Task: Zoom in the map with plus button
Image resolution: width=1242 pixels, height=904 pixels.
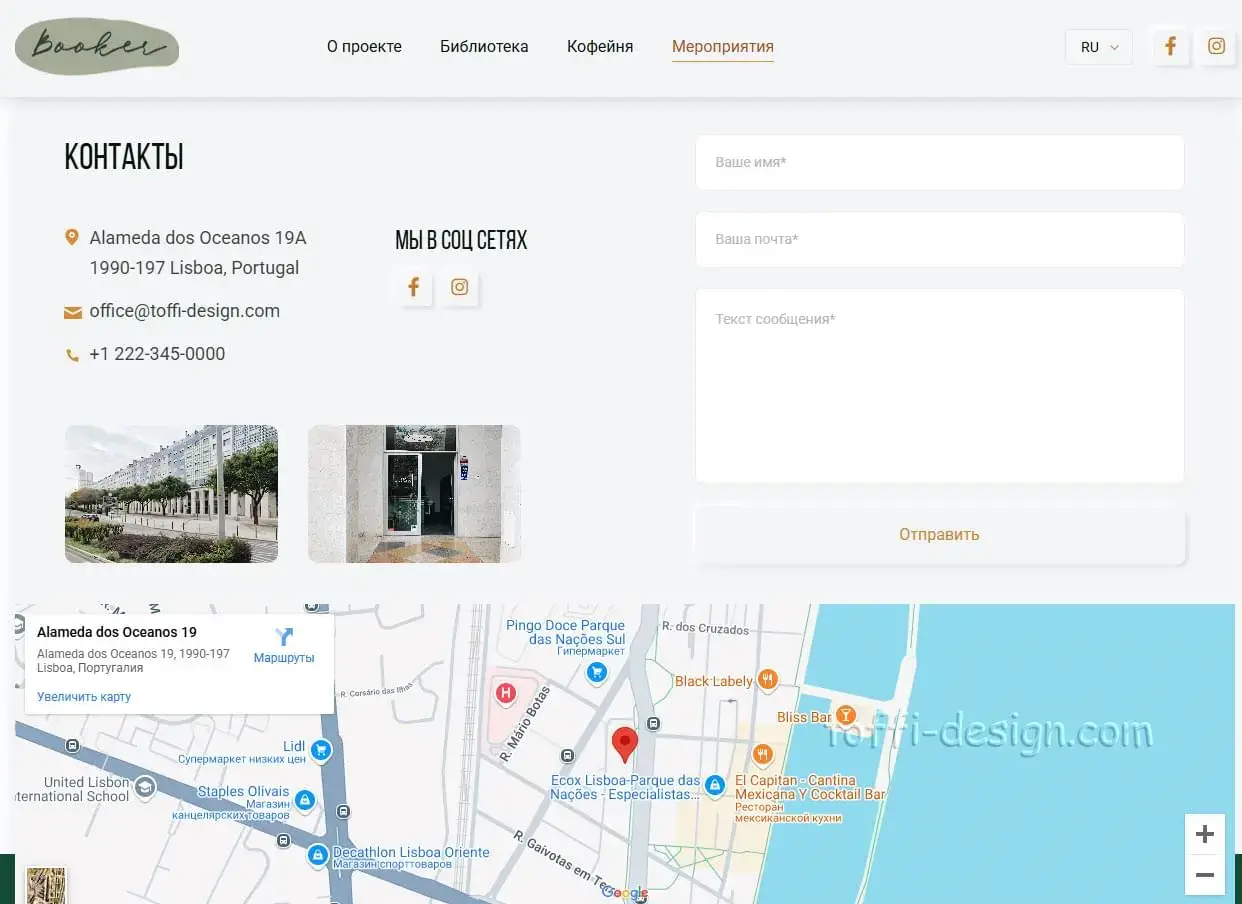Action: tap(1204, 834)
